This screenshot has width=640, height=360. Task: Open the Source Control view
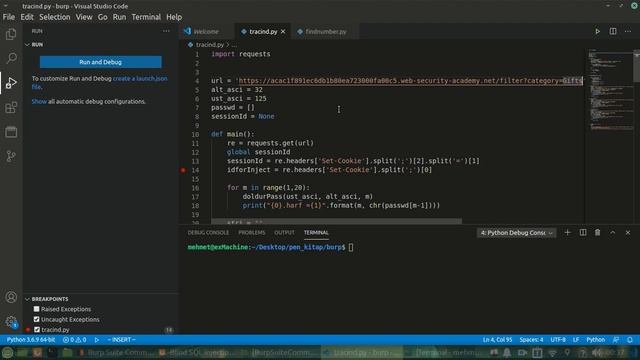[x=11, y=156]
